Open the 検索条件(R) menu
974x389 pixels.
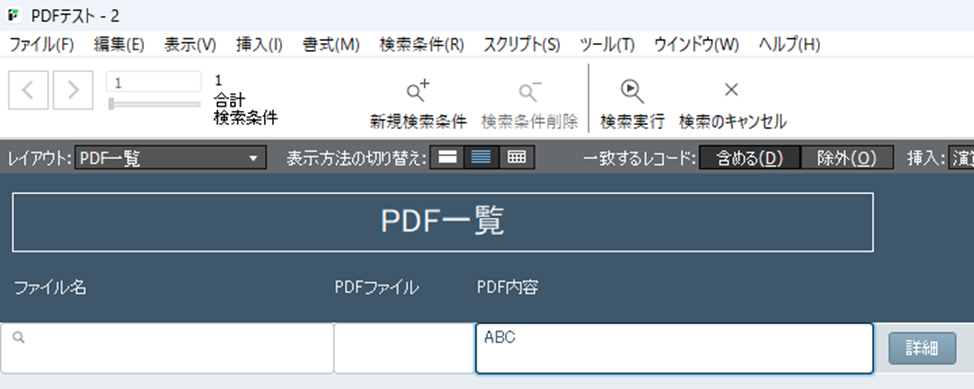(421, 45)
